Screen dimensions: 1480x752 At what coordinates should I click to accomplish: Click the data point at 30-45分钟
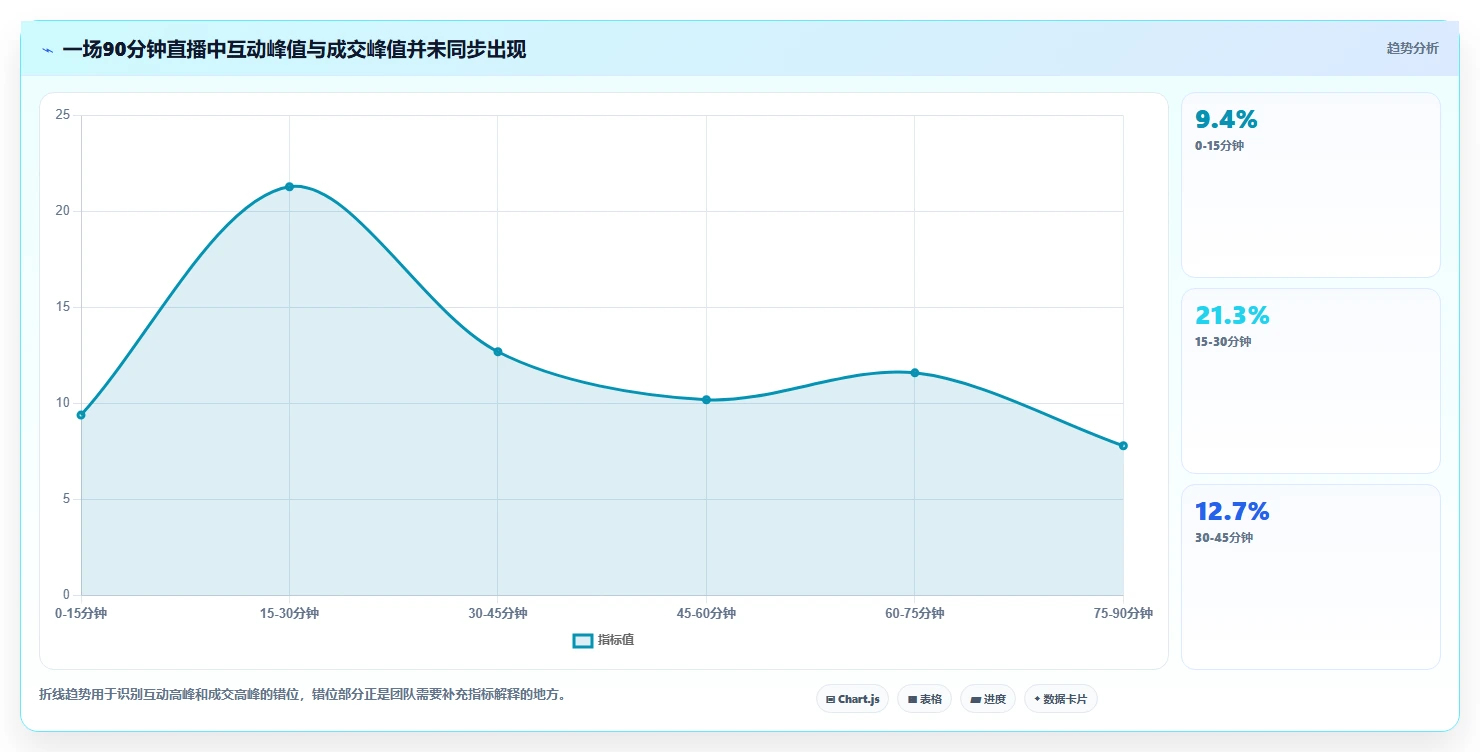497,352
